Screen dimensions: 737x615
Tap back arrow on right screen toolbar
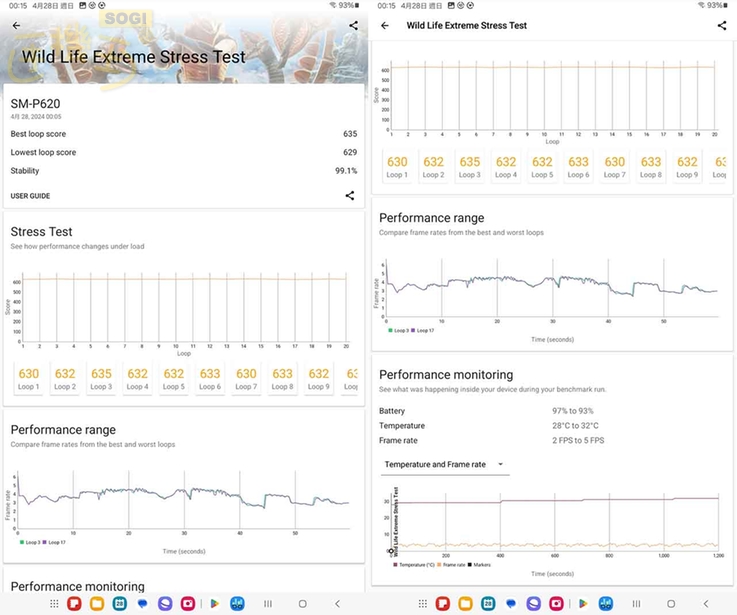[x=385, y=25]
